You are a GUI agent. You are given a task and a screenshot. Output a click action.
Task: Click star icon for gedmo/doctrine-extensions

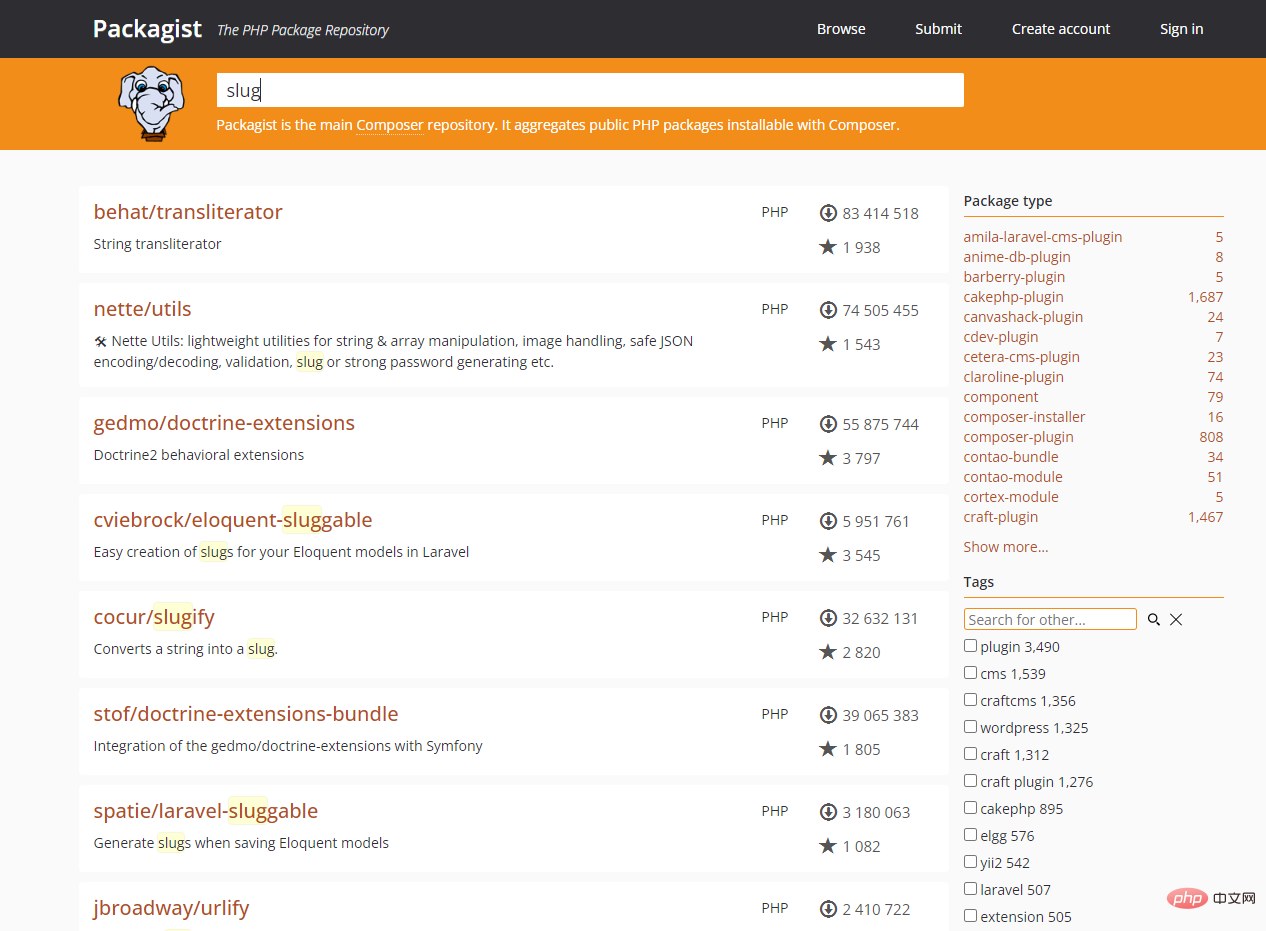coord(828,458)
